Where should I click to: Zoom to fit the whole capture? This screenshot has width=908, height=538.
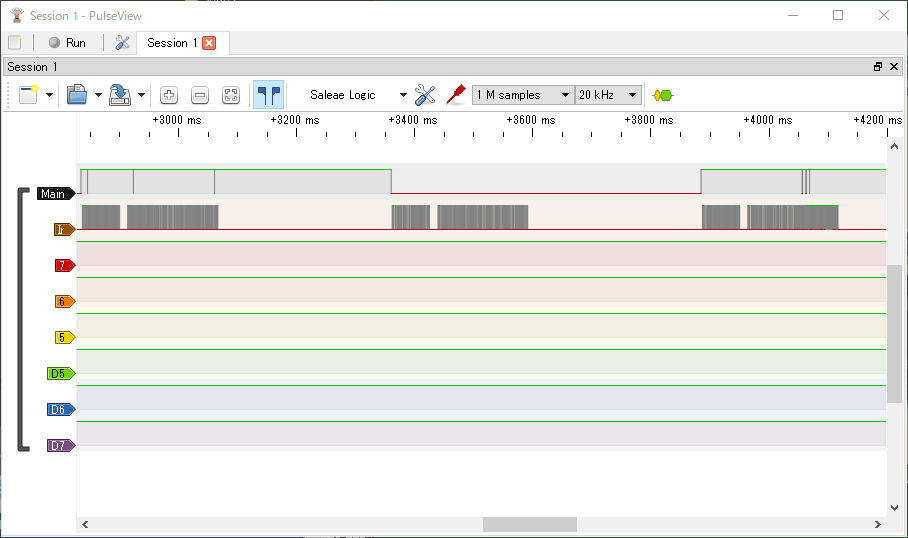click(231, 95)
